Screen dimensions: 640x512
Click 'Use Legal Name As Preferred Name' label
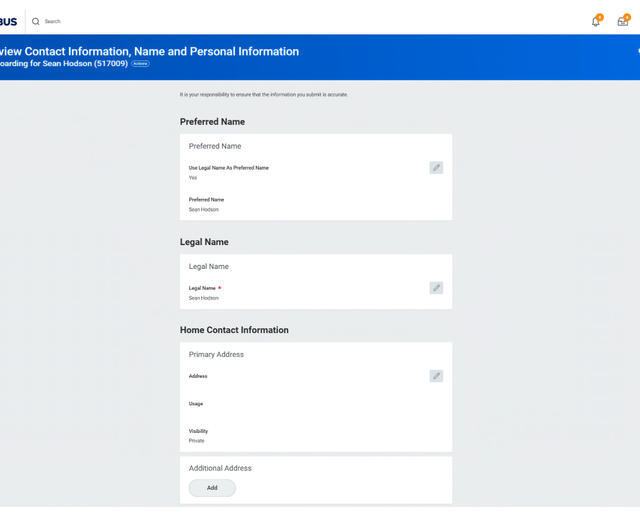coord(229,168)
